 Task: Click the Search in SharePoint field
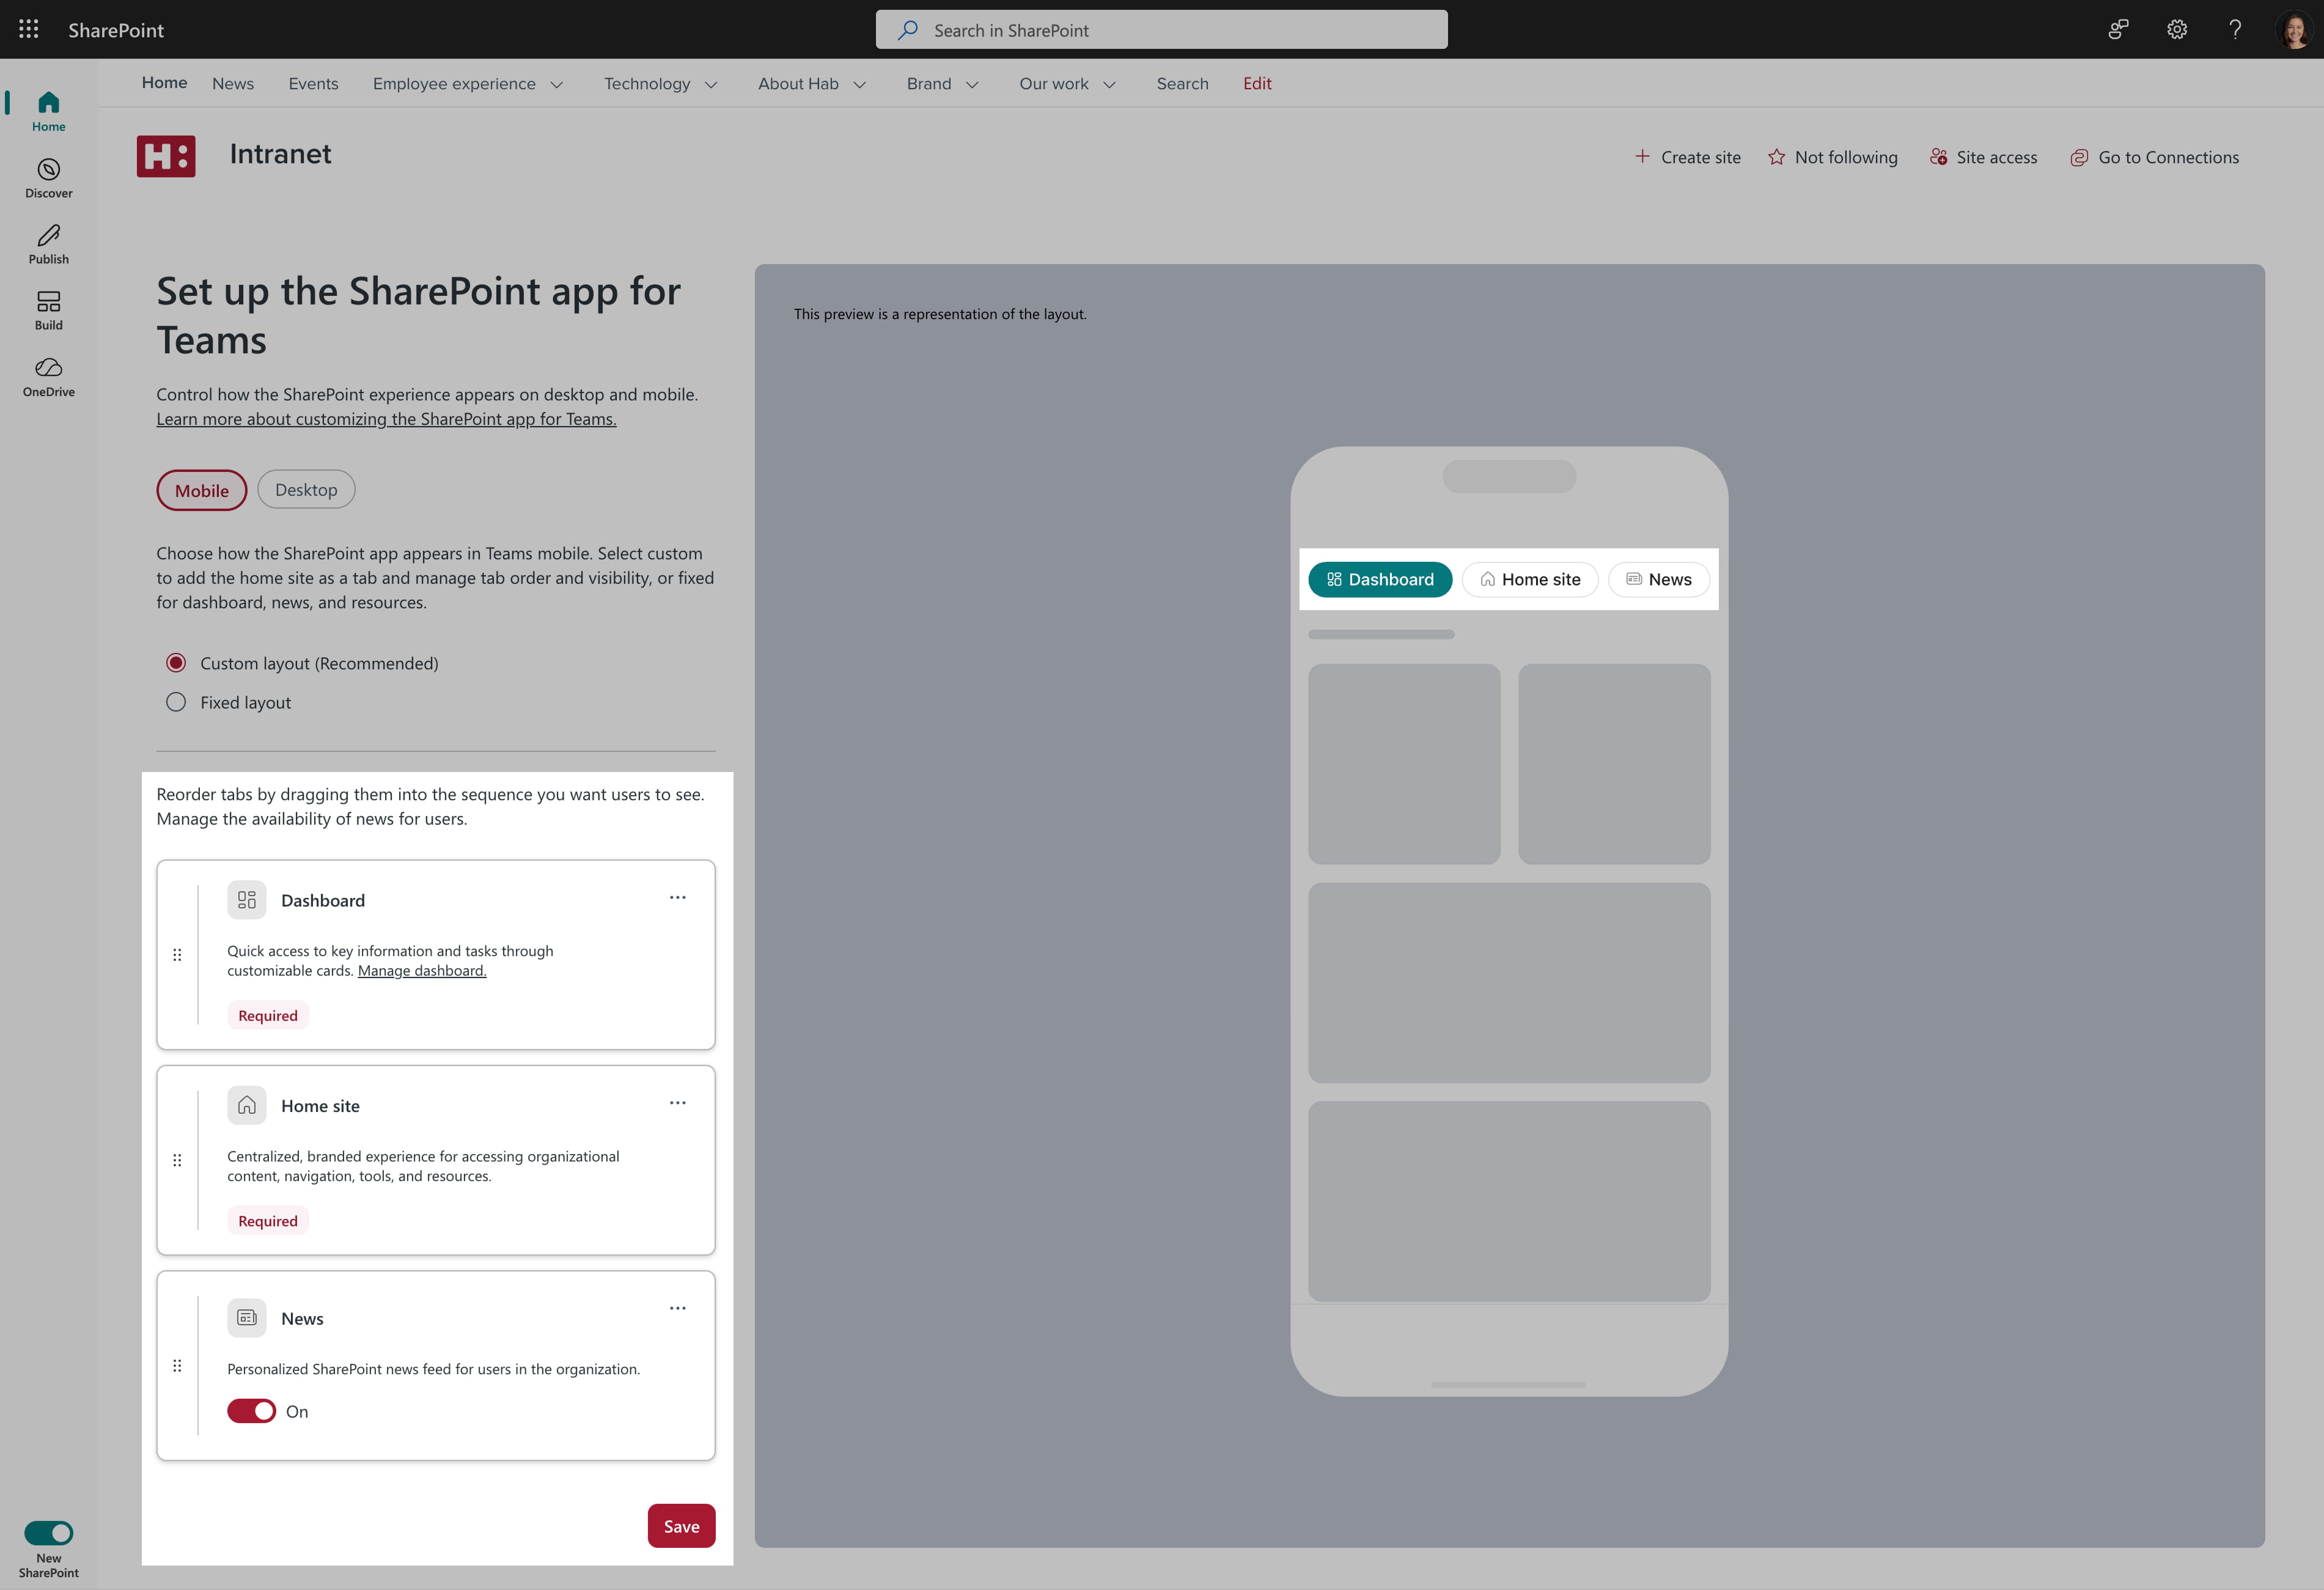click(x=1161, y=30)
